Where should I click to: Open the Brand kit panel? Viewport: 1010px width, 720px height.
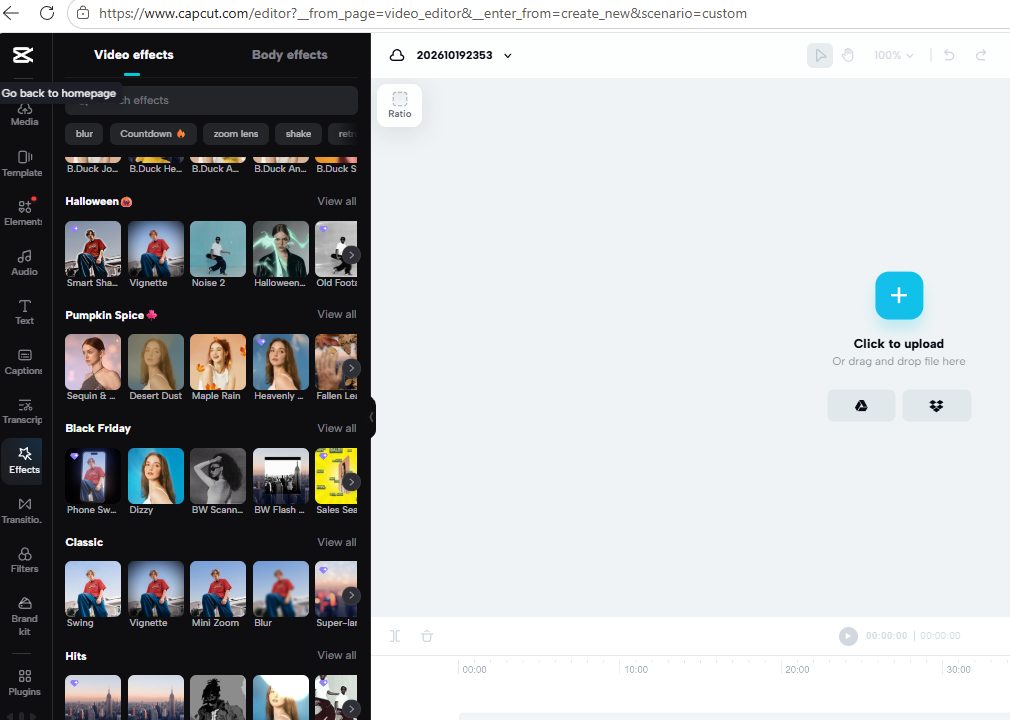(x=24, y=616)
